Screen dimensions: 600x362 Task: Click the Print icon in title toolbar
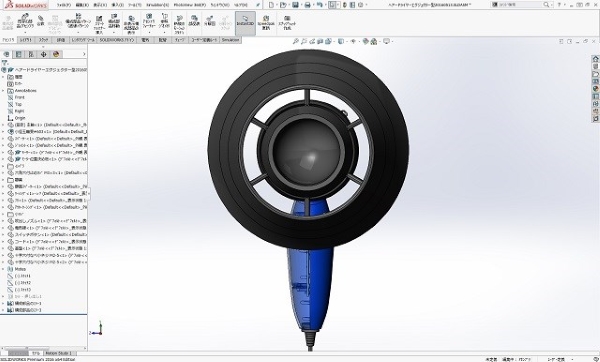(307, 5)
